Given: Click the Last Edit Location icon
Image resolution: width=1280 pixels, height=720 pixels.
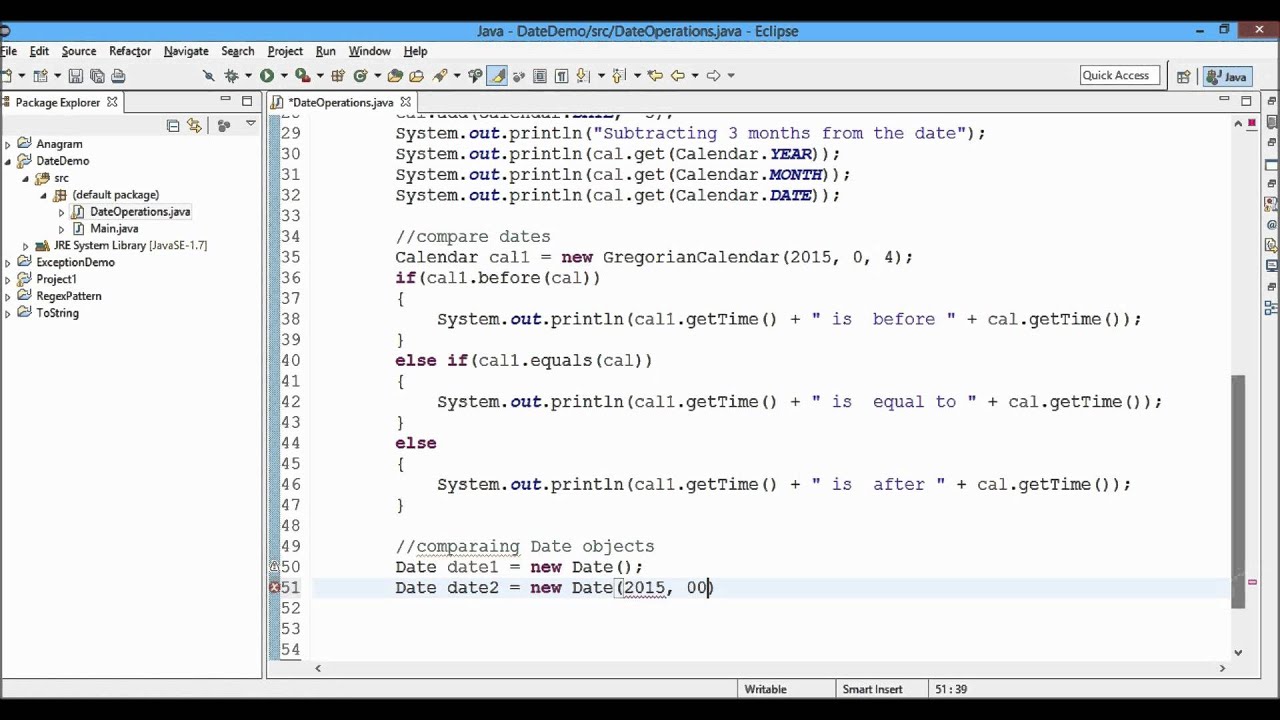Looking at the screenshot, I should [x=655, y=76].
